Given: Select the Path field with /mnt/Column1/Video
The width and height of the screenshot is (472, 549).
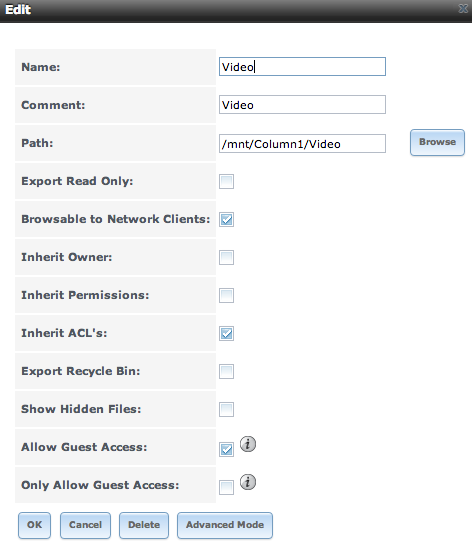Looking at the screenshot, I should pos(302,144).
